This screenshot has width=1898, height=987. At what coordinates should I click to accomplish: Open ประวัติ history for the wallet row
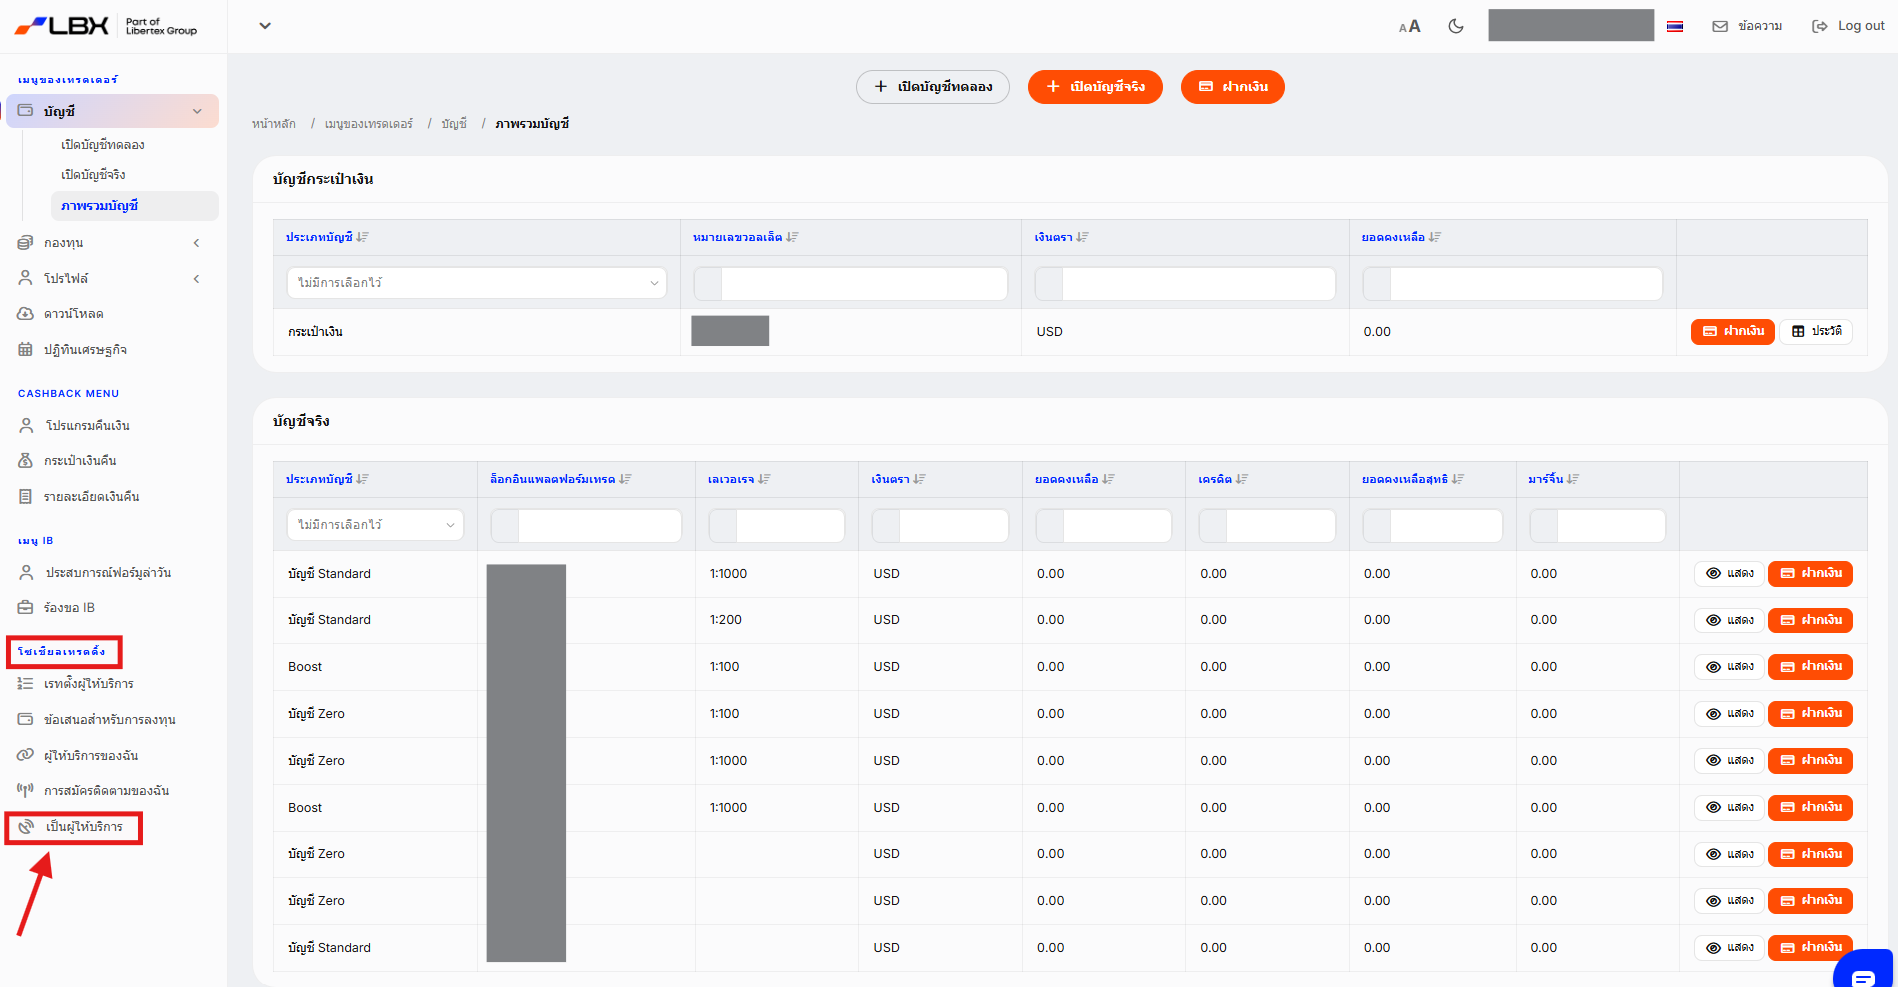1816,332
